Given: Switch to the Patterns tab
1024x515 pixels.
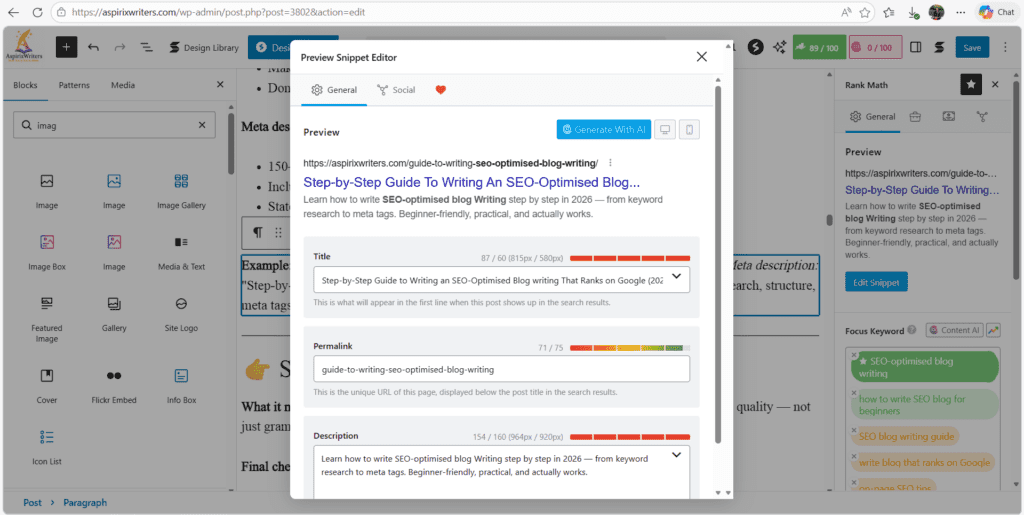Looking at the screenshot, I should point(74,85).
